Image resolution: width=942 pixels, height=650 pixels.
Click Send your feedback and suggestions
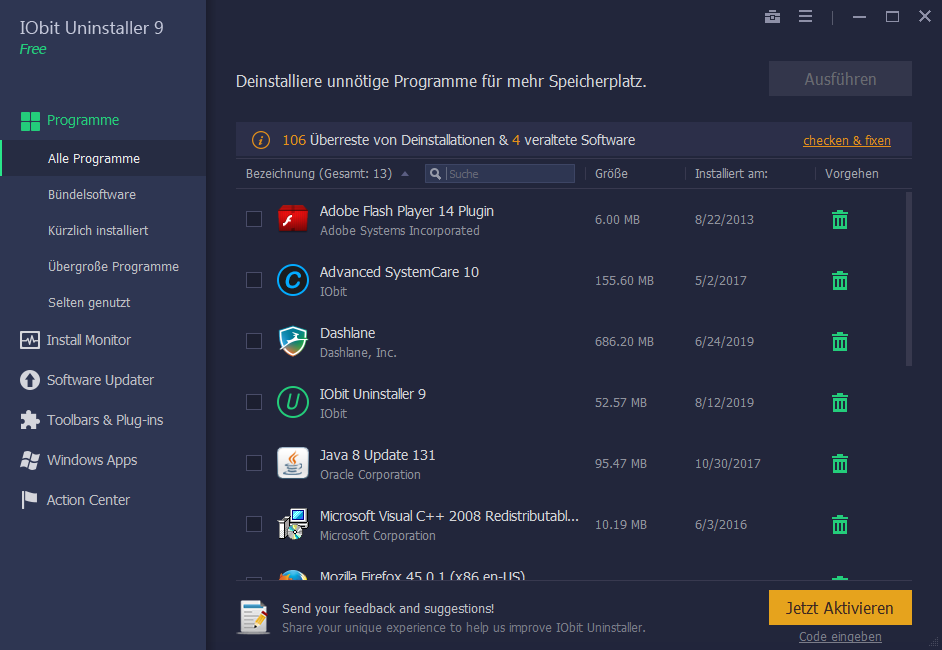point(388,609)
